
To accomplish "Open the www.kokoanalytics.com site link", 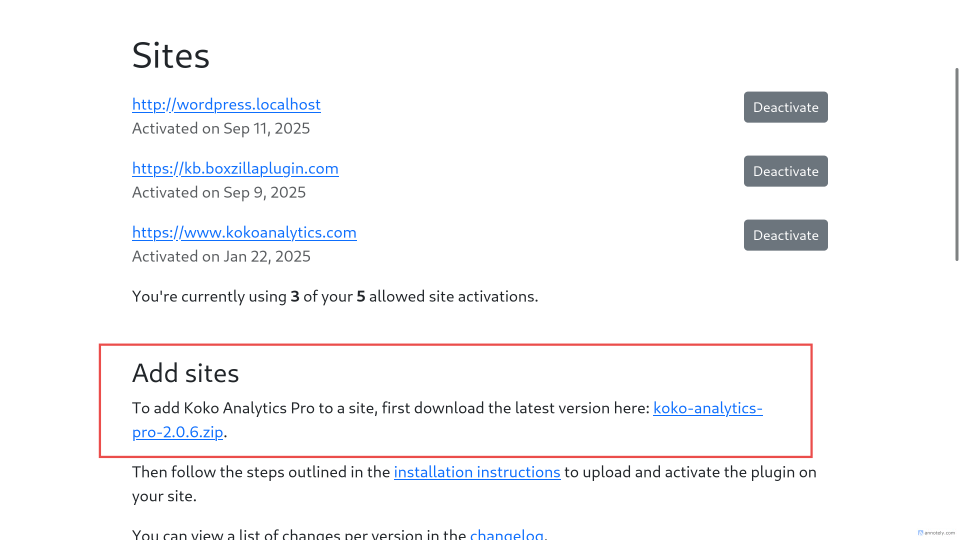I will pyautogui.click(x=244, y=233).
